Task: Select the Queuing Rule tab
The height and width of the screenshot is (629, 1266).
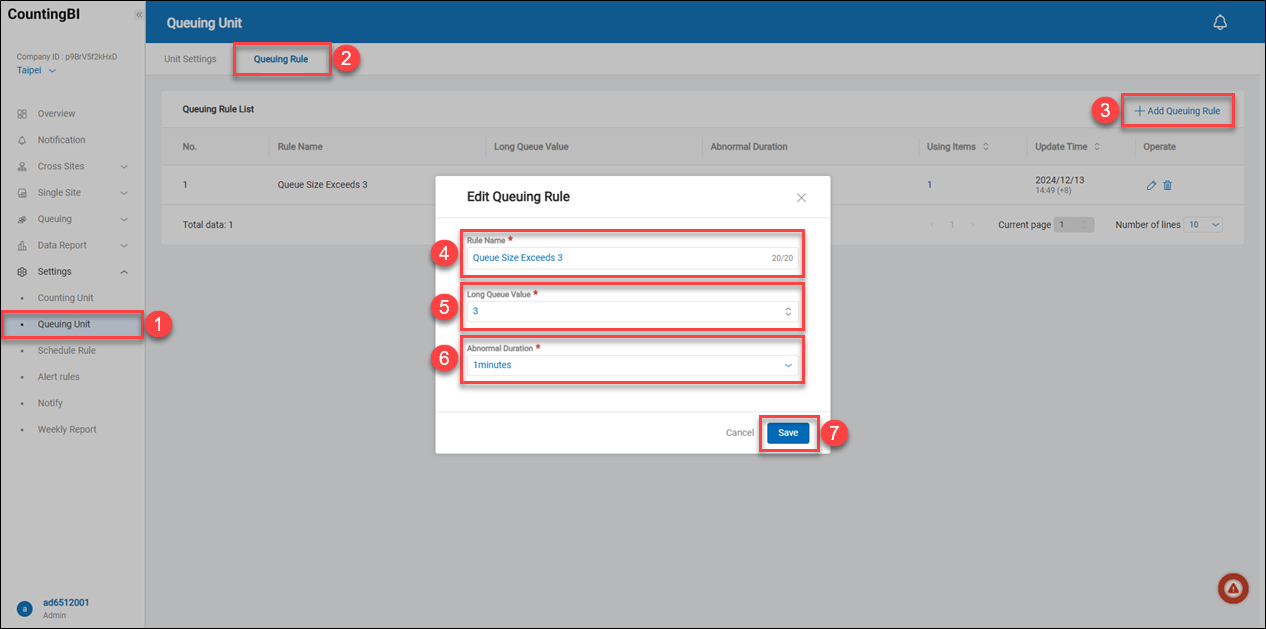Action: tap(281, 59)
